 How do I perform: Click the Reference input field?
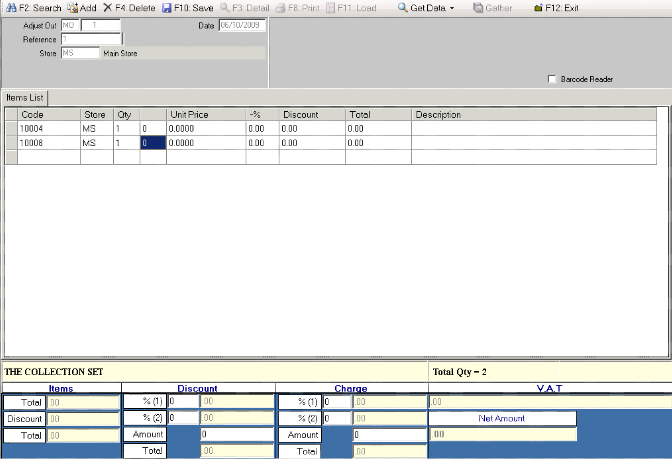90,39
